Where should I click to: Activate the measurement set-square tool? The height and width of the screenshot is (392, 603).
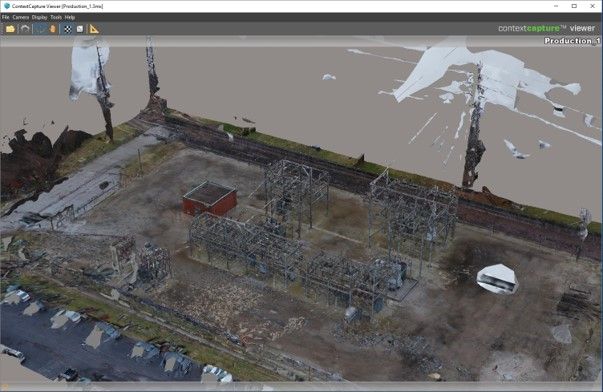coord(94,29)
